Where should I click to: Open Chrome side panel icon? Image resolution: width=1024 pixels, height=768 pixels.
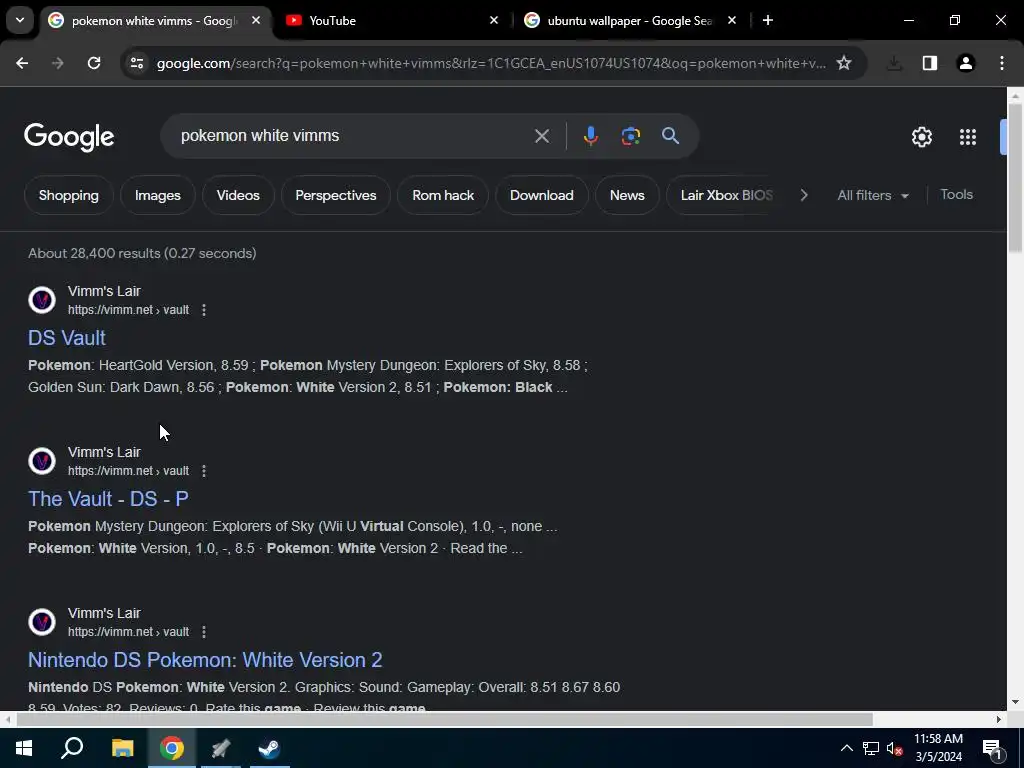[x=930, y=63]
